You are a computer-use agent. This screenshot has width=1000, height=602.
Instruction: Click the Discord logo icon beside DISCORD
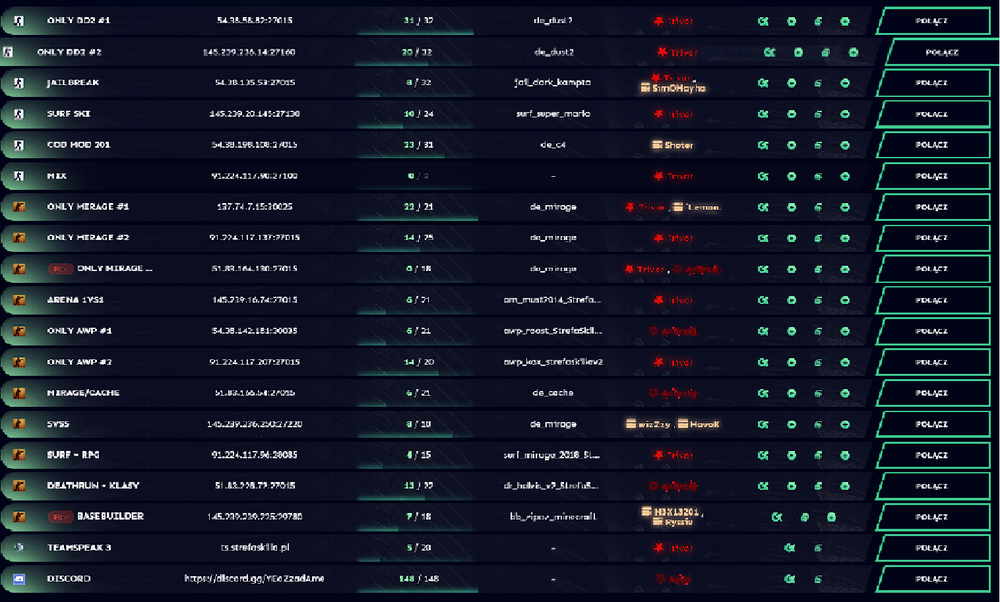[x=19, y=578]
